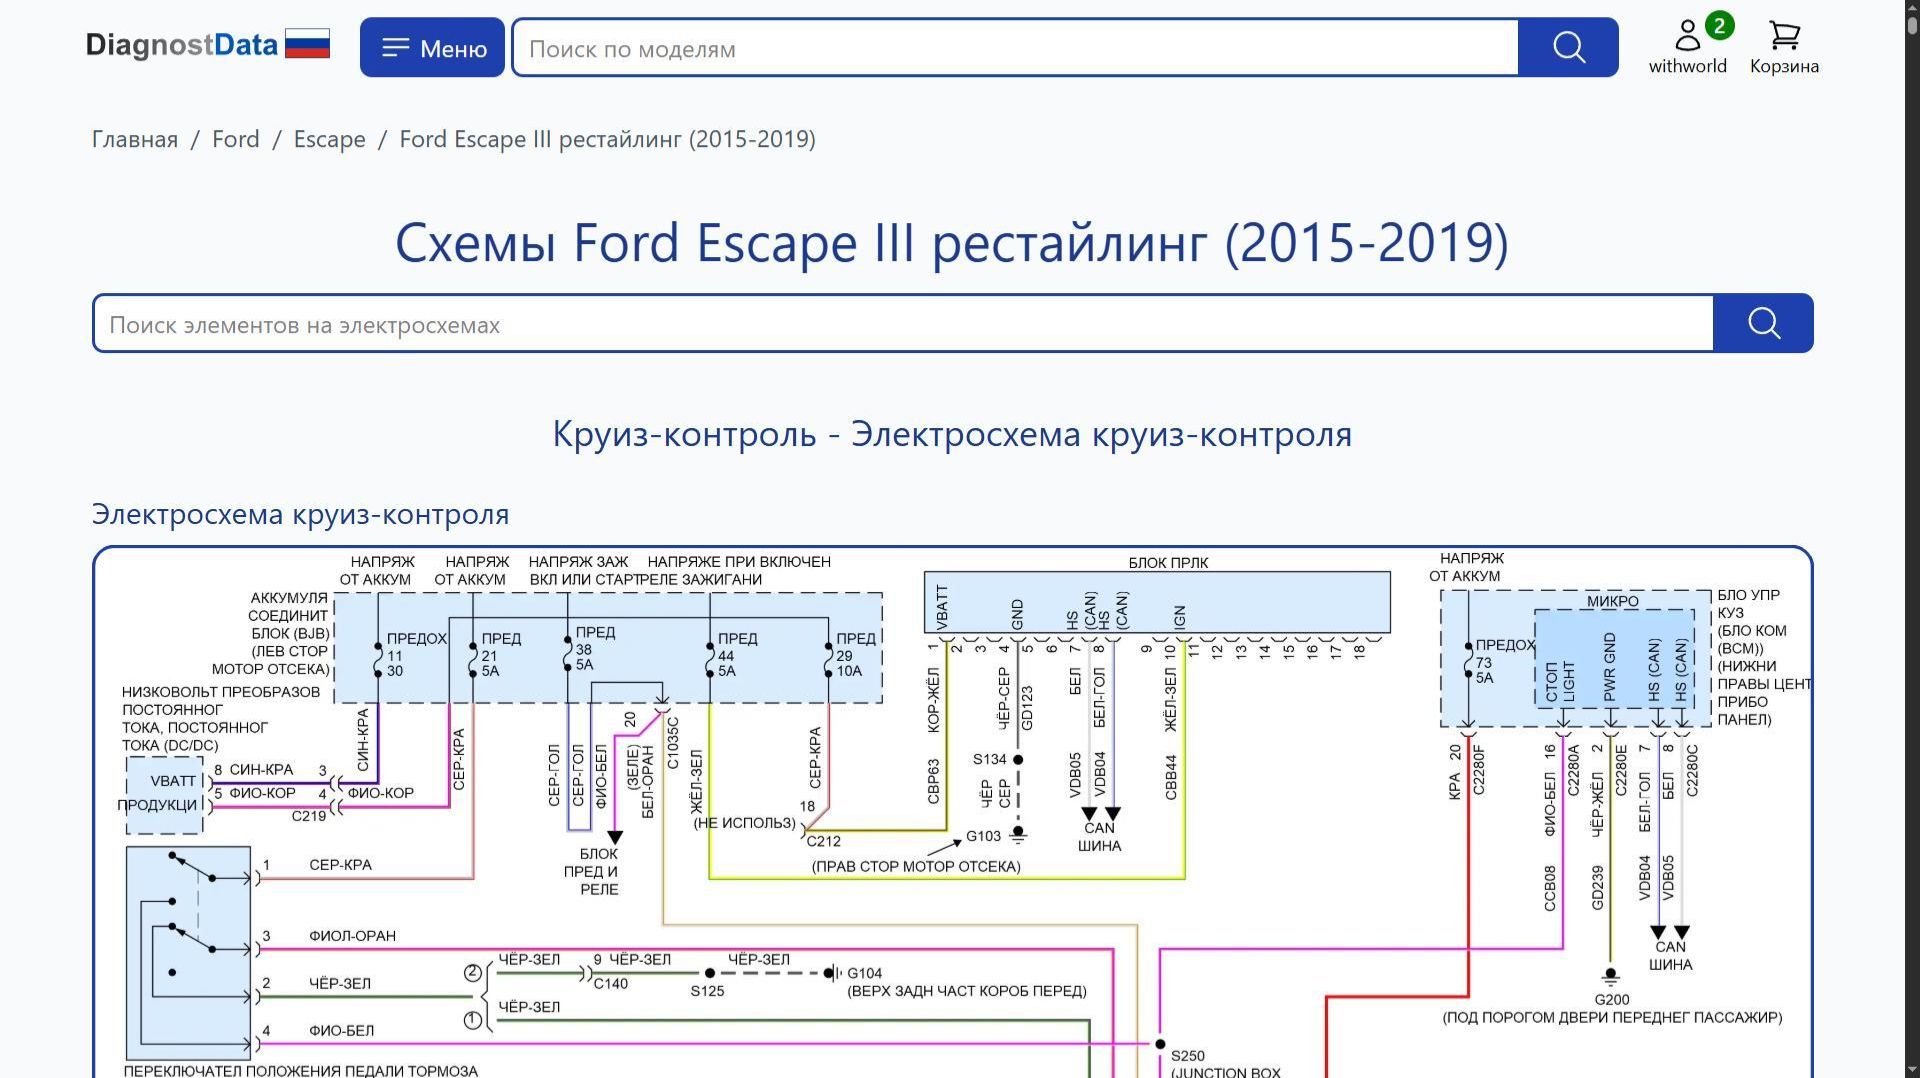Click the Электросхема круиз-контроля section heading
Screen dimensions: 1920x1078
click(x=300, y=514)
